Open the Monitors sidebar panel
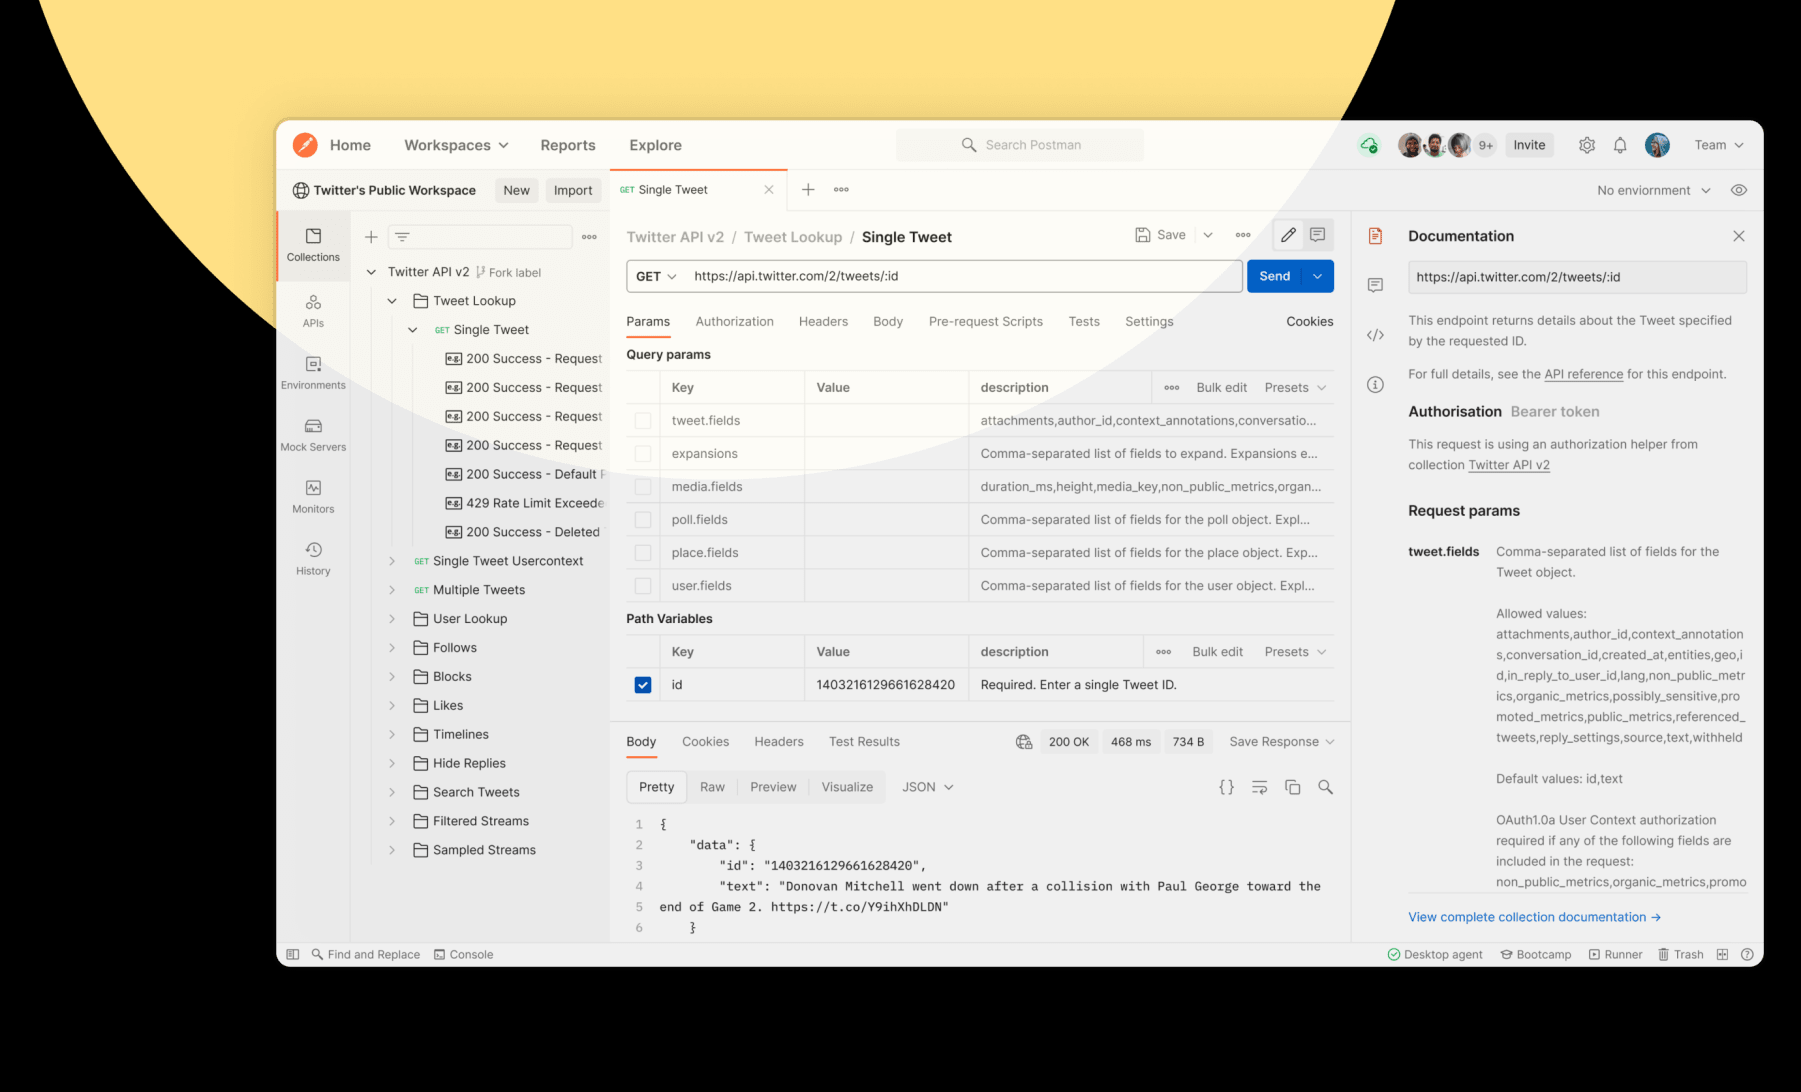The image size is (1801, 1092). point(313,497)
